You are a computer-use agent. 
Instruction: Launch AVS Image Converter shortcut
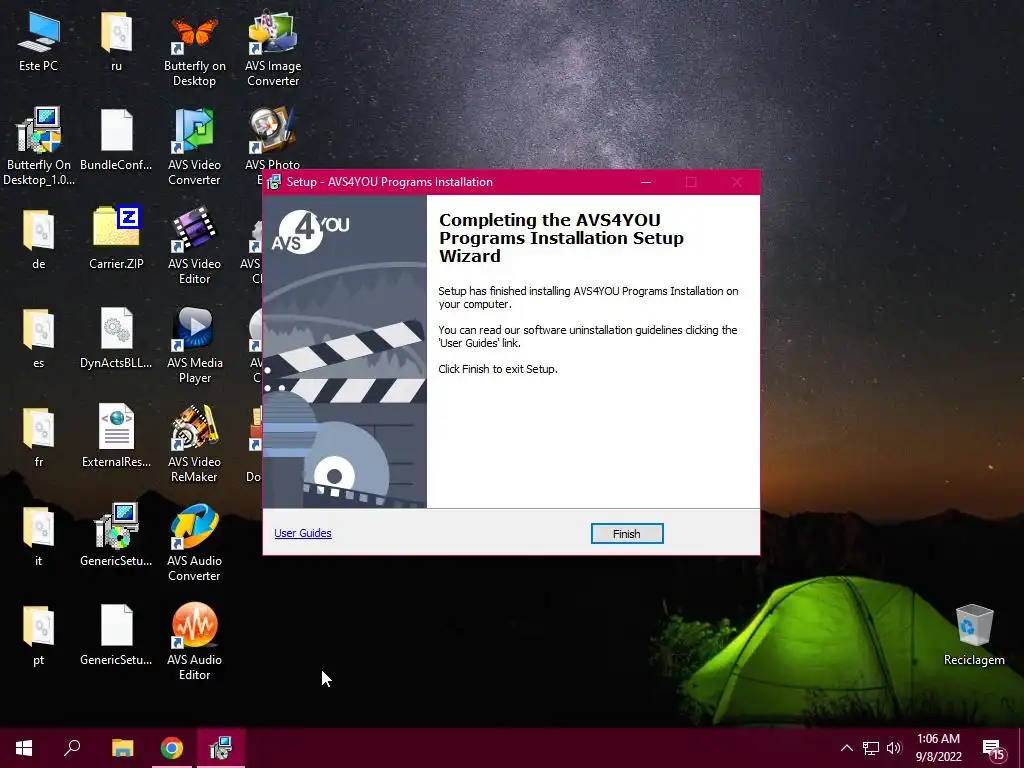click(x=273, y=49)
